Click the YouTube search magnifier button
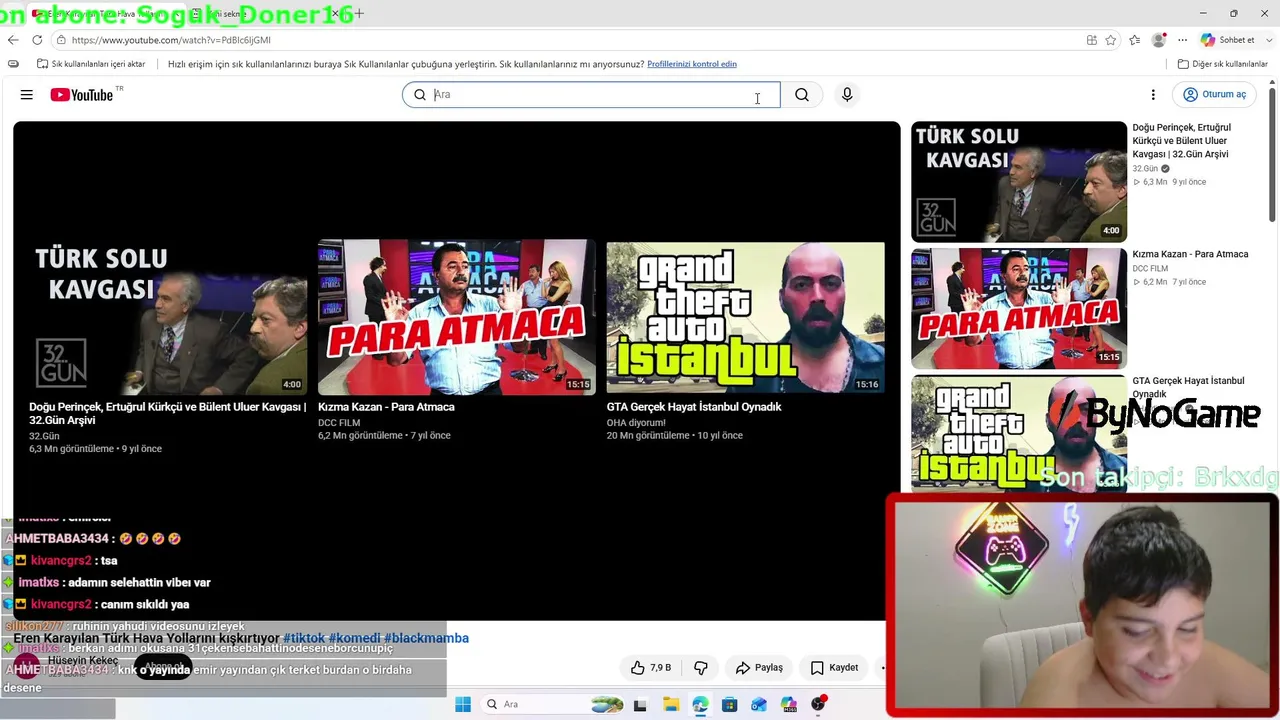Image resolution: width=1280 pixels, height=720 pixels. 802,95
